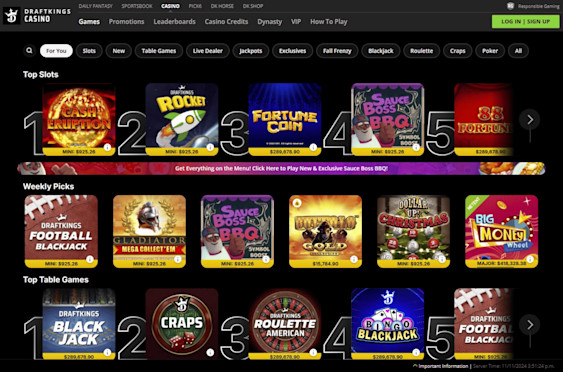Select the Fall Frenzy filter pill
This screenshot has width=563, height=372.
(337, 51)
